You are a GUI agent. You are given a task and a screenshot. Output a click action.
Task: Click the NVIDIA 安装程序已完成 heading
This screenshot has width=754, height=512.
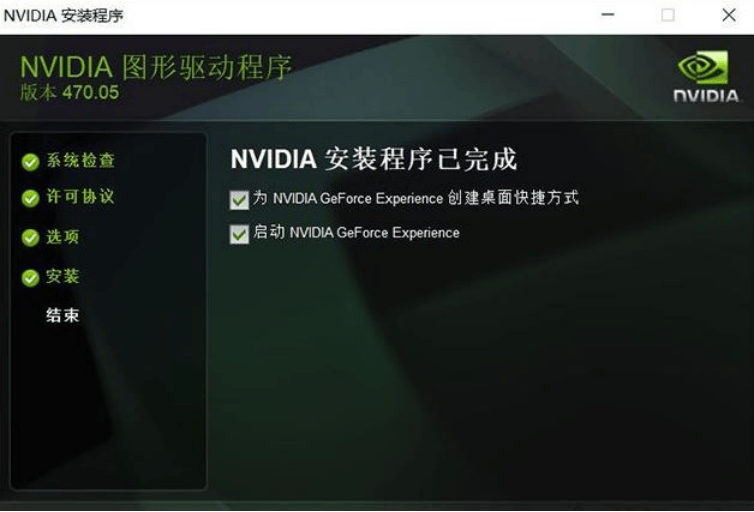(x=374, y=159)
